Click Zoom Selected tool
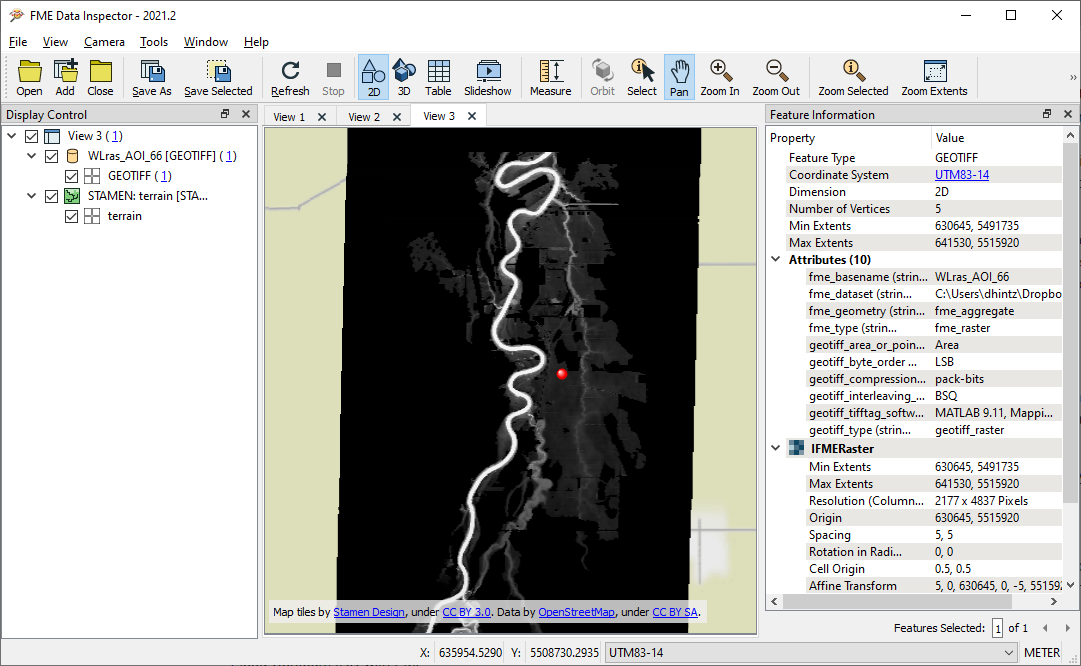 [x=853, y=77]
